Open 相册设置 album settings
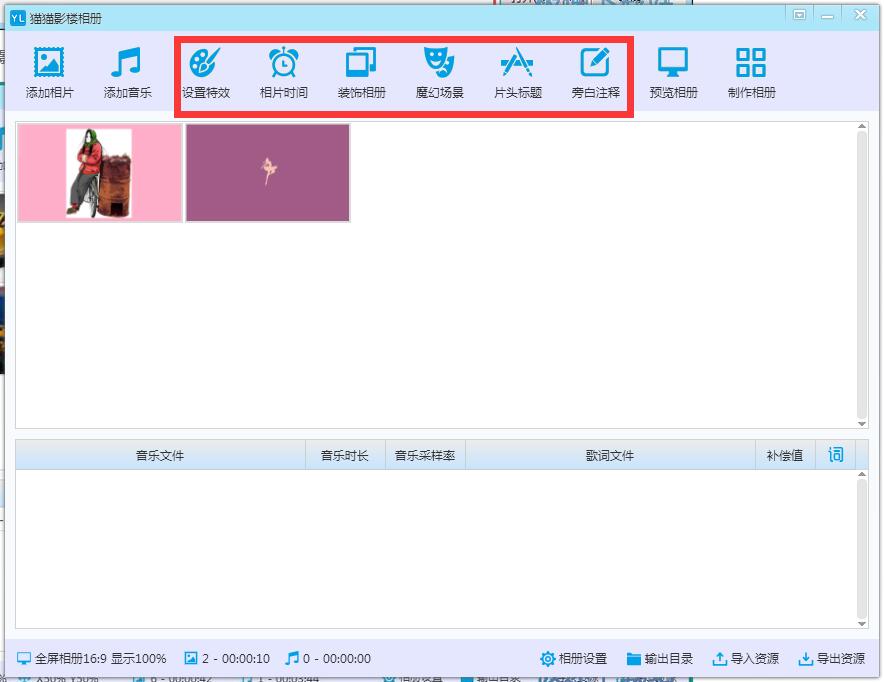Viewport: 884px width, 682px height. coord(573,659)
